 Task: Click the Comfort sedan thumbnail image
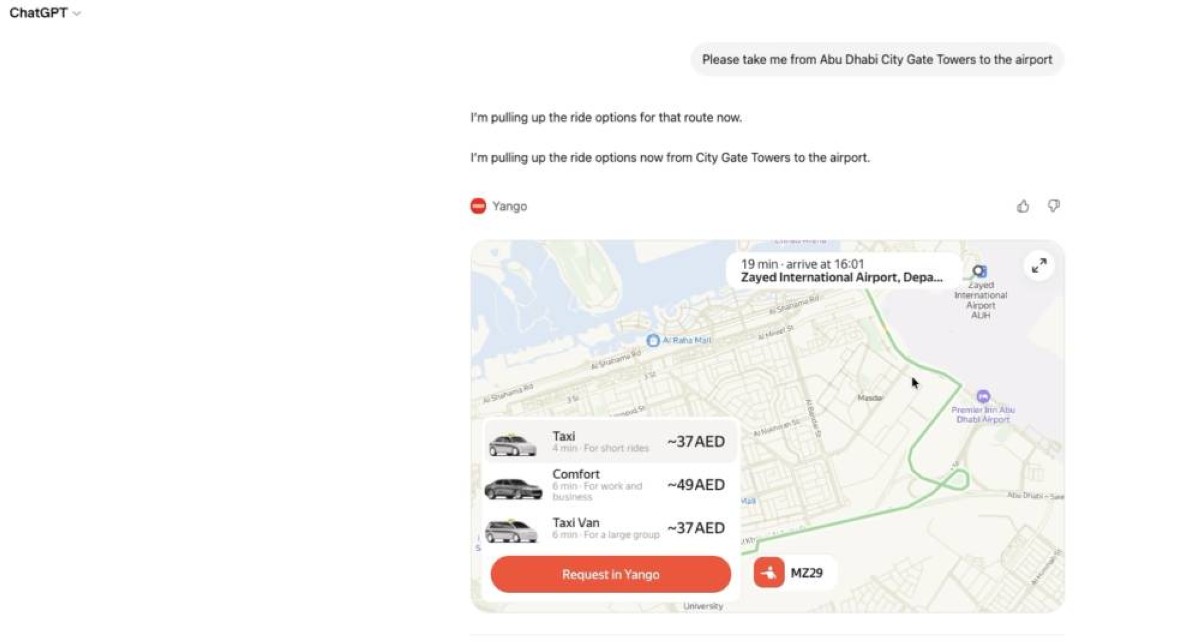pyautogui.click(x=513, y=488)
